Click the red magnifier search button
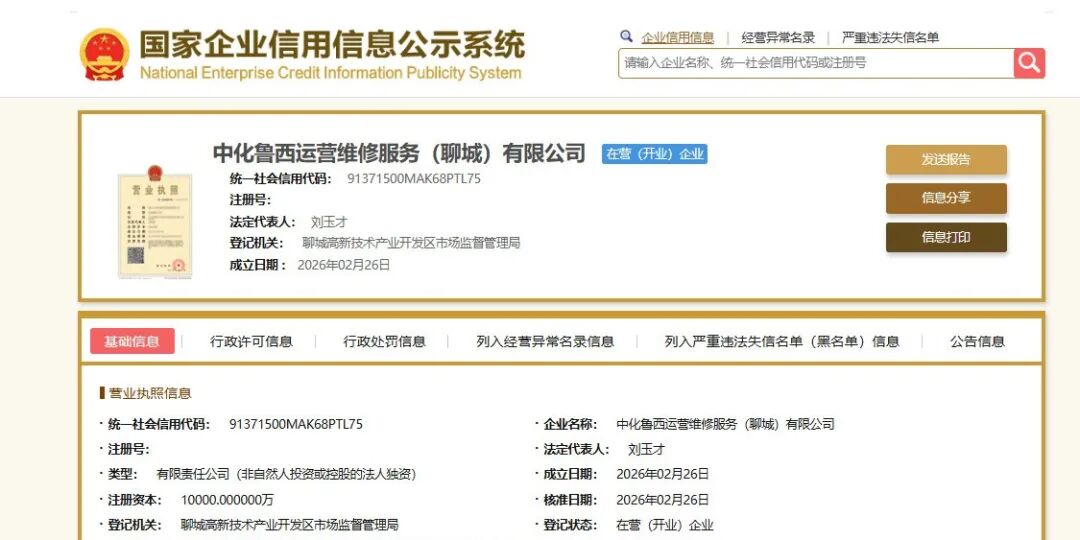The height and width of the screenshot is (540, 1080). 1029,63
